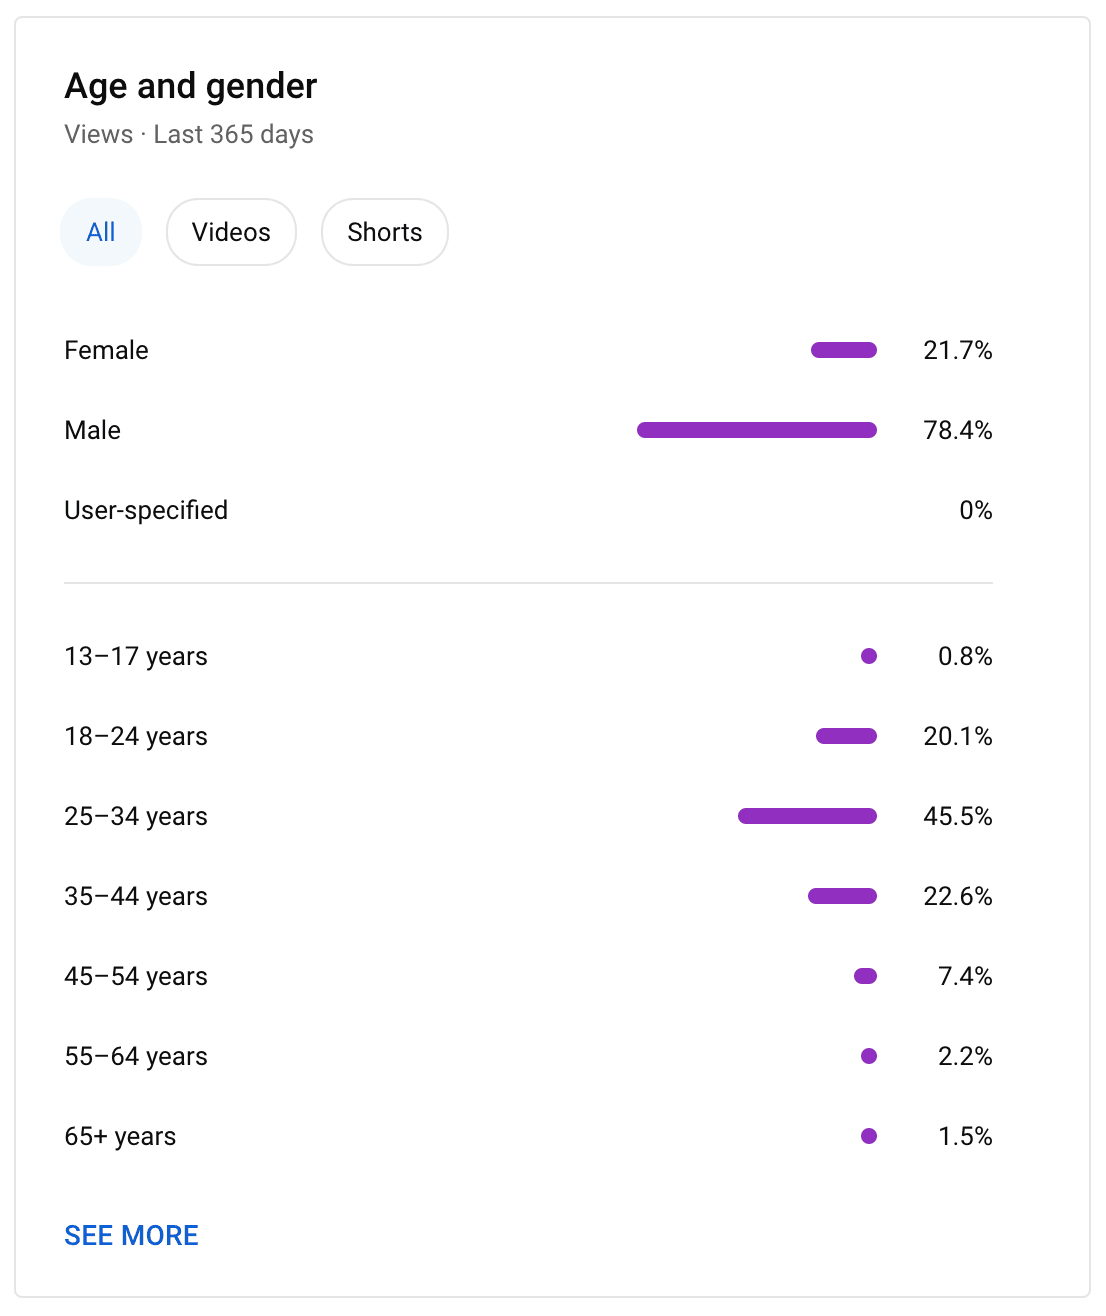Click the 45–54 years bar
The height and width of the screenshot is (1316, 1106).
click(x=865, y=976)
